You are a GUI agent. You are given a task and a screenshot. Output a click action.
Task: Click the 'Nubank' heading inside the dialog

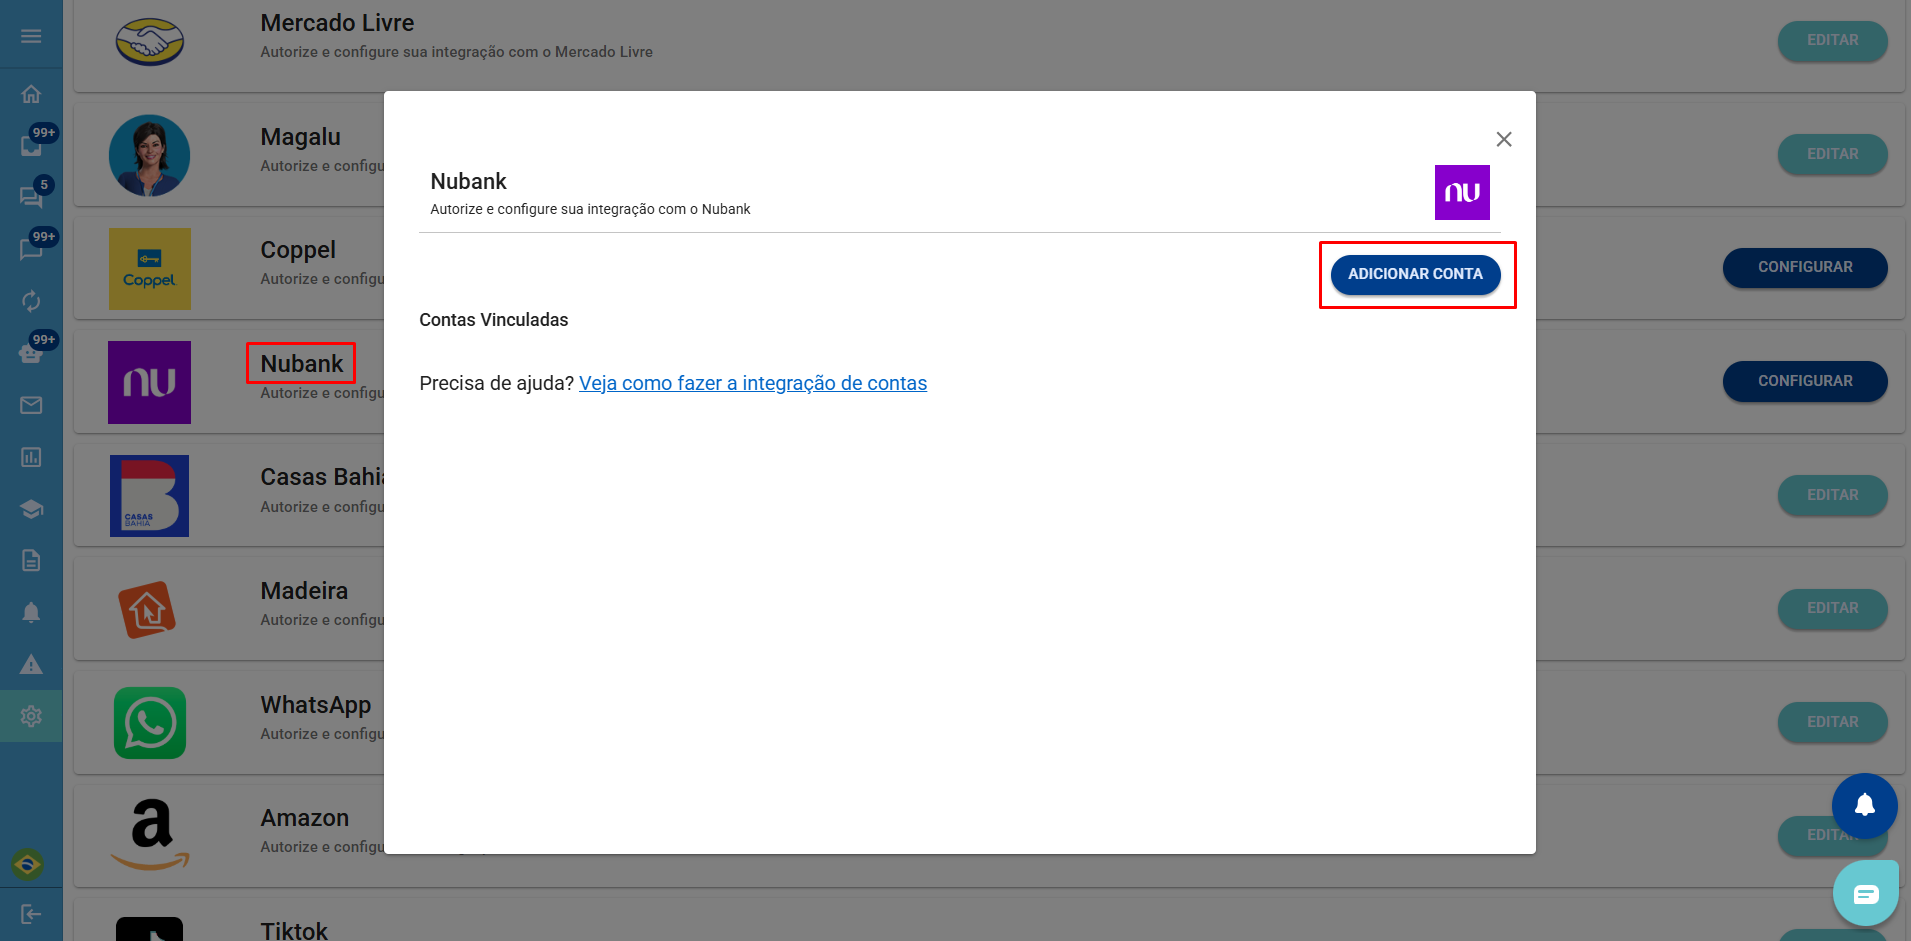pos(468,181)
